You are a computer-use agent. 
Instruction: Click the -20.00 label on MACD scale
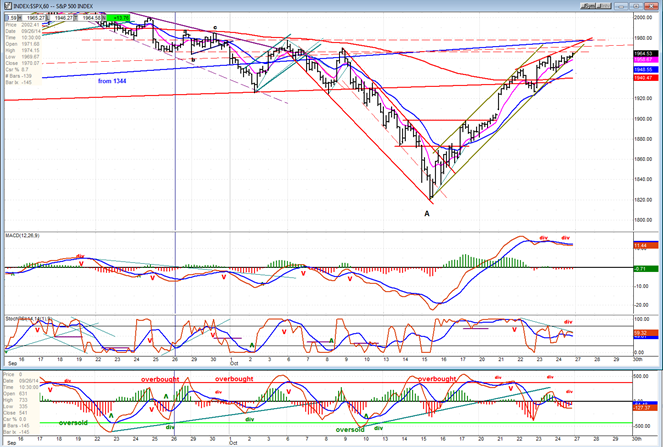click(643, 305)
